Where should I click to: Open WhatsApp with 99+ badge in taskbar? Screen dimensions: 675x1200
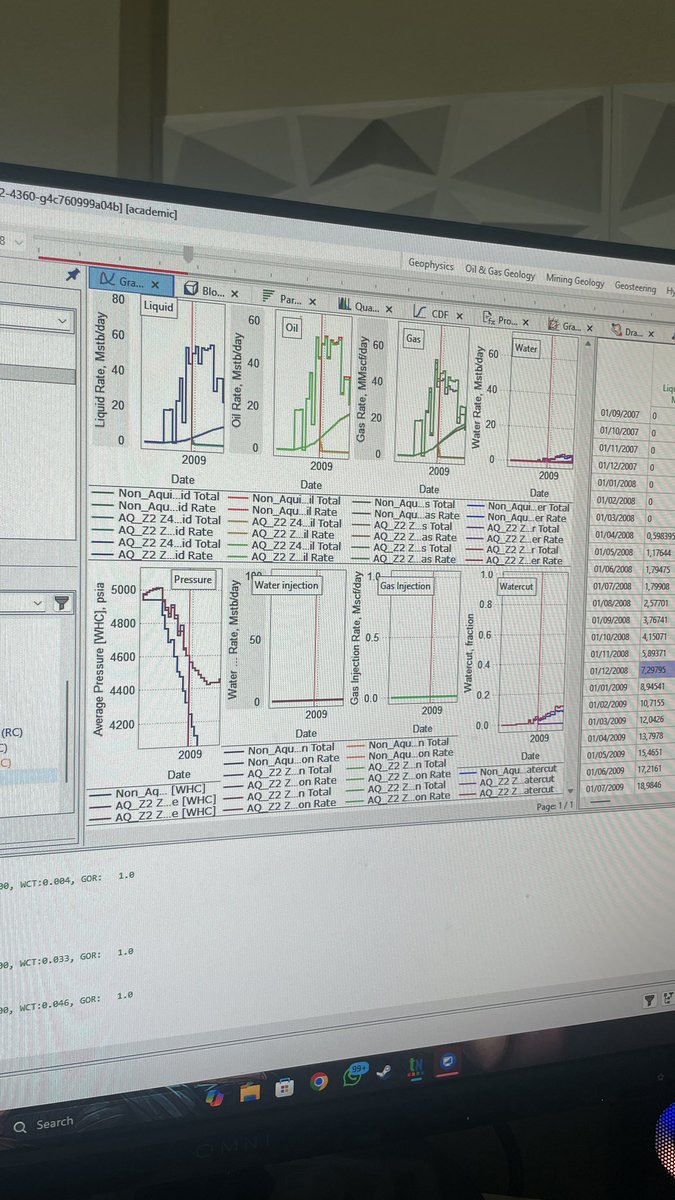[x=354, y=1076]
